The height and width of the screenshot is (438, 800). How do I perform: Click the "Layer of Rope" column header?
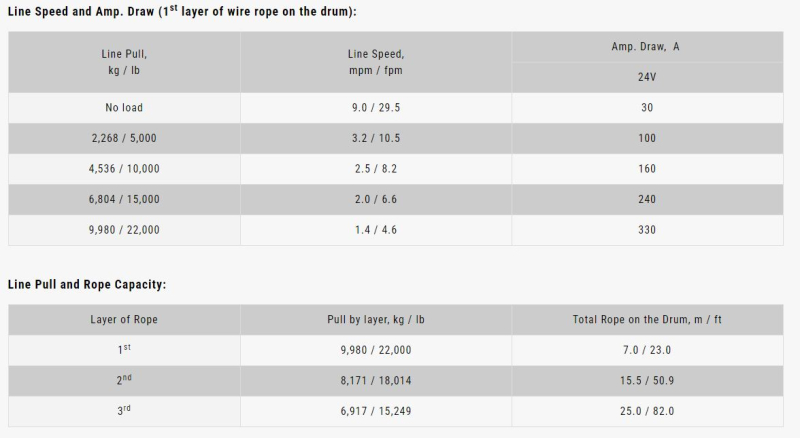(123, 320)
